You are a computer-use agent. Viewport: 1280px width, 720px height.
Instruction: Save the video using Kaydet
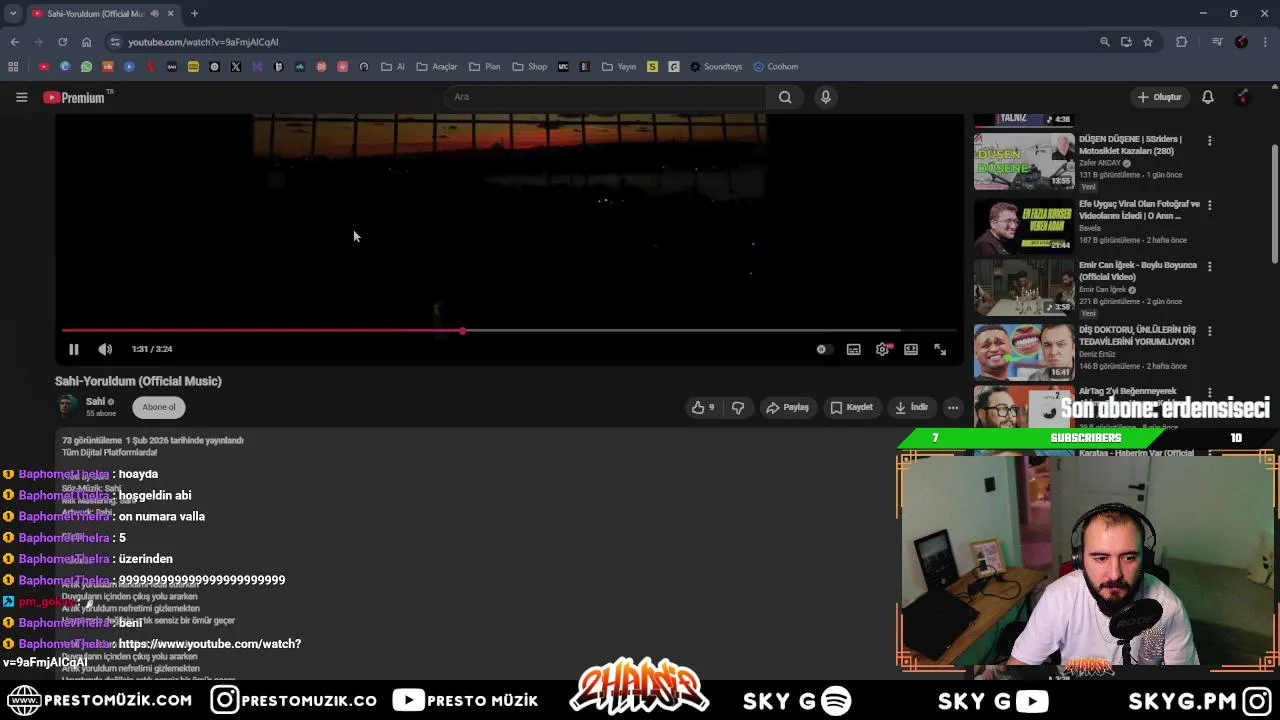tap(852, 407)
